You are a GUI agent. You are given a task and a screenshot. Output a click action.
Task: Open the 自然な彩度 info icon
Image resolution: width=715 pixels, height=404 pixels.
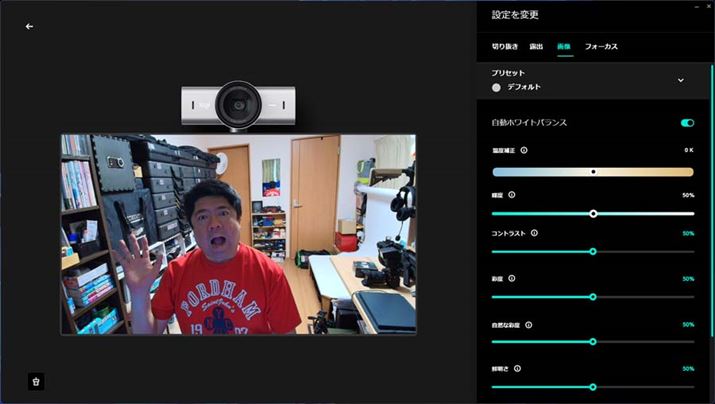pos(528,324)
